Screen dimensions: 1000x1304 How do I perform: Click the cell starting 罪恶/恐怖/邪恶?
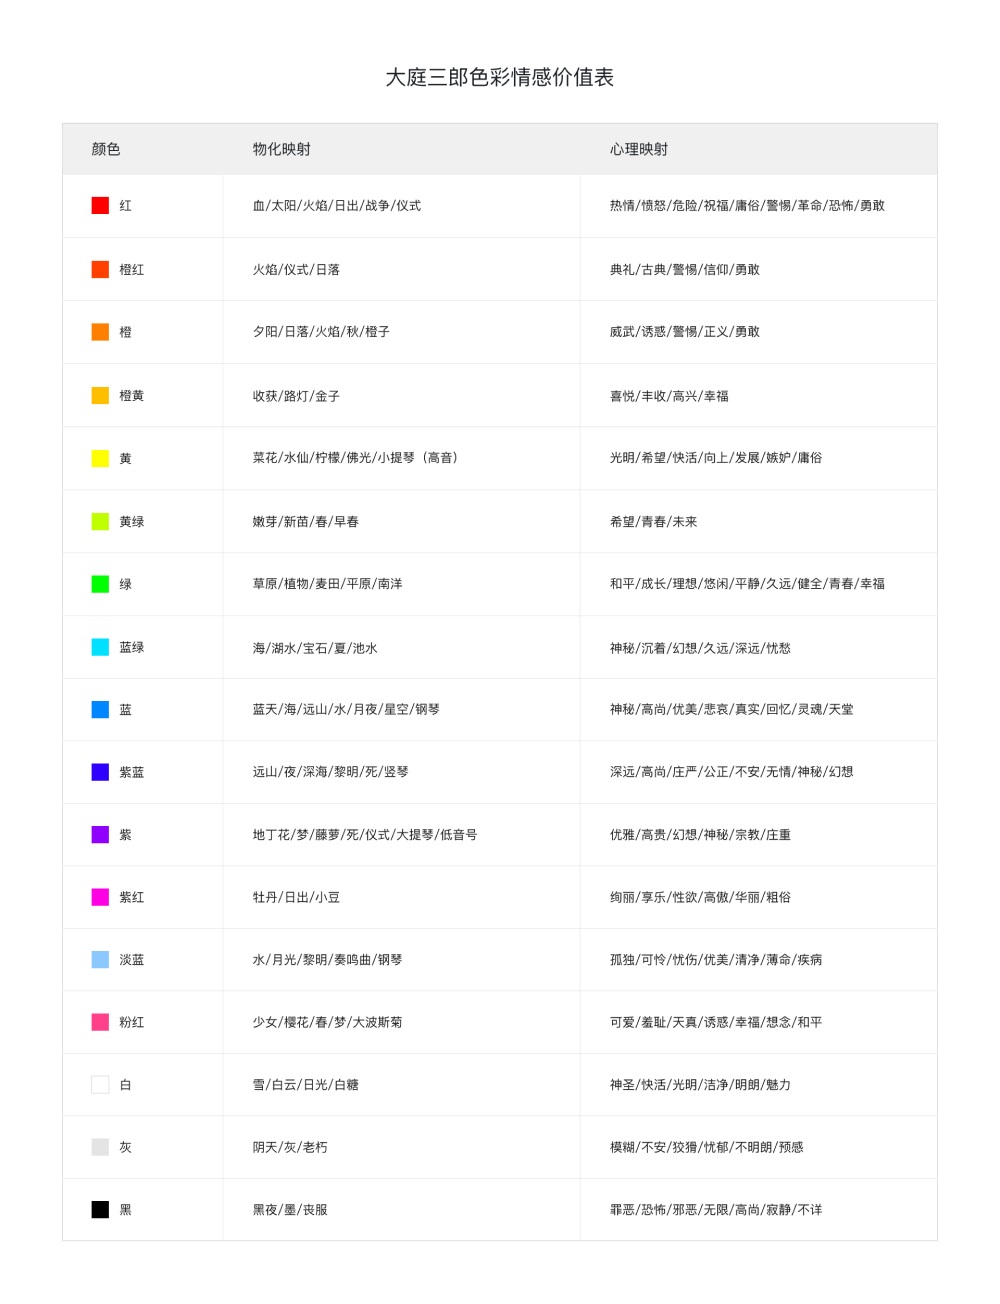tap(758, 1209)
